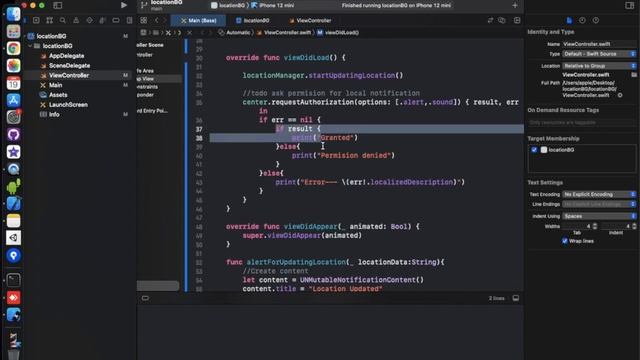640x360 pixels.
Task: Open Android Studio from the Dock
Action: pos(13,186)
